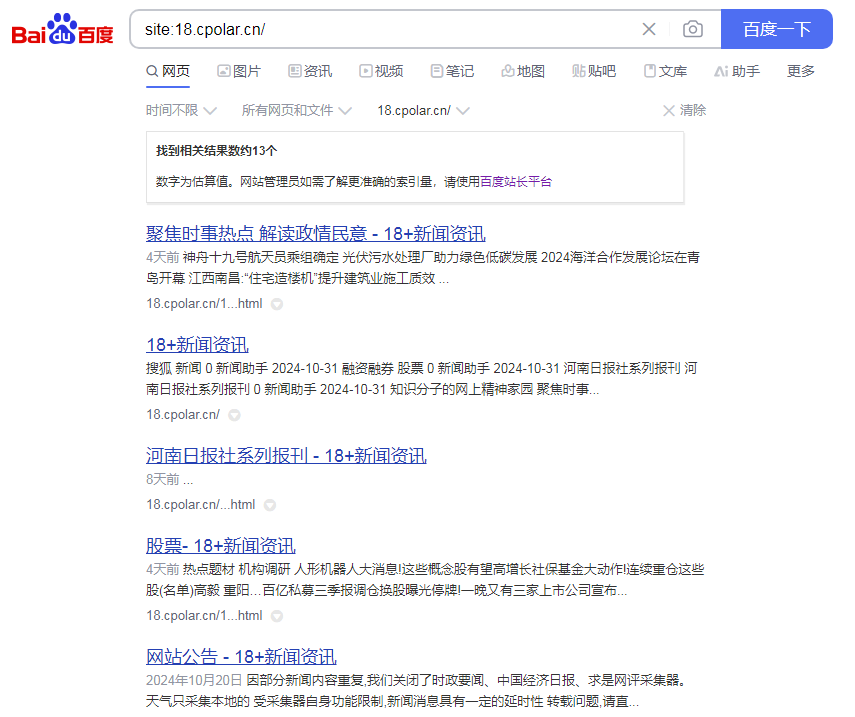
Task: Open result 河南日报社系列报刊
Action: 286,456
